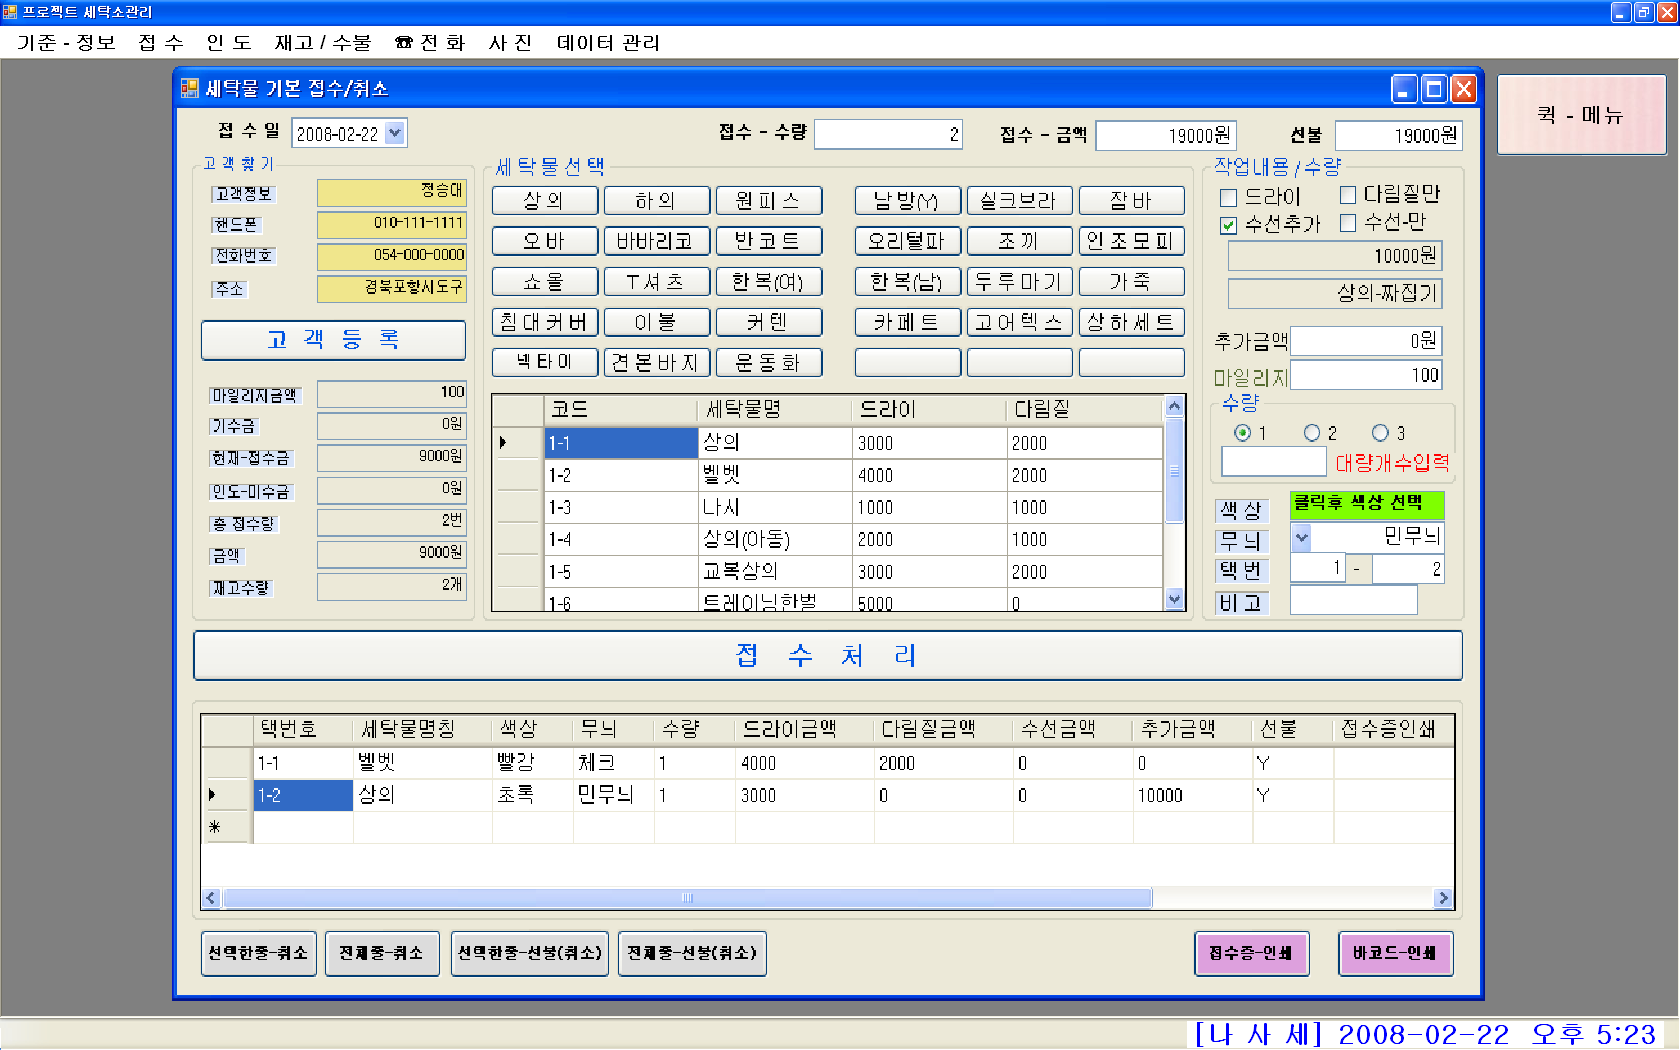This screenshot has height=1050, width=1680.
Task: Click the 고객정보 name field
Action: coord(392,192)
